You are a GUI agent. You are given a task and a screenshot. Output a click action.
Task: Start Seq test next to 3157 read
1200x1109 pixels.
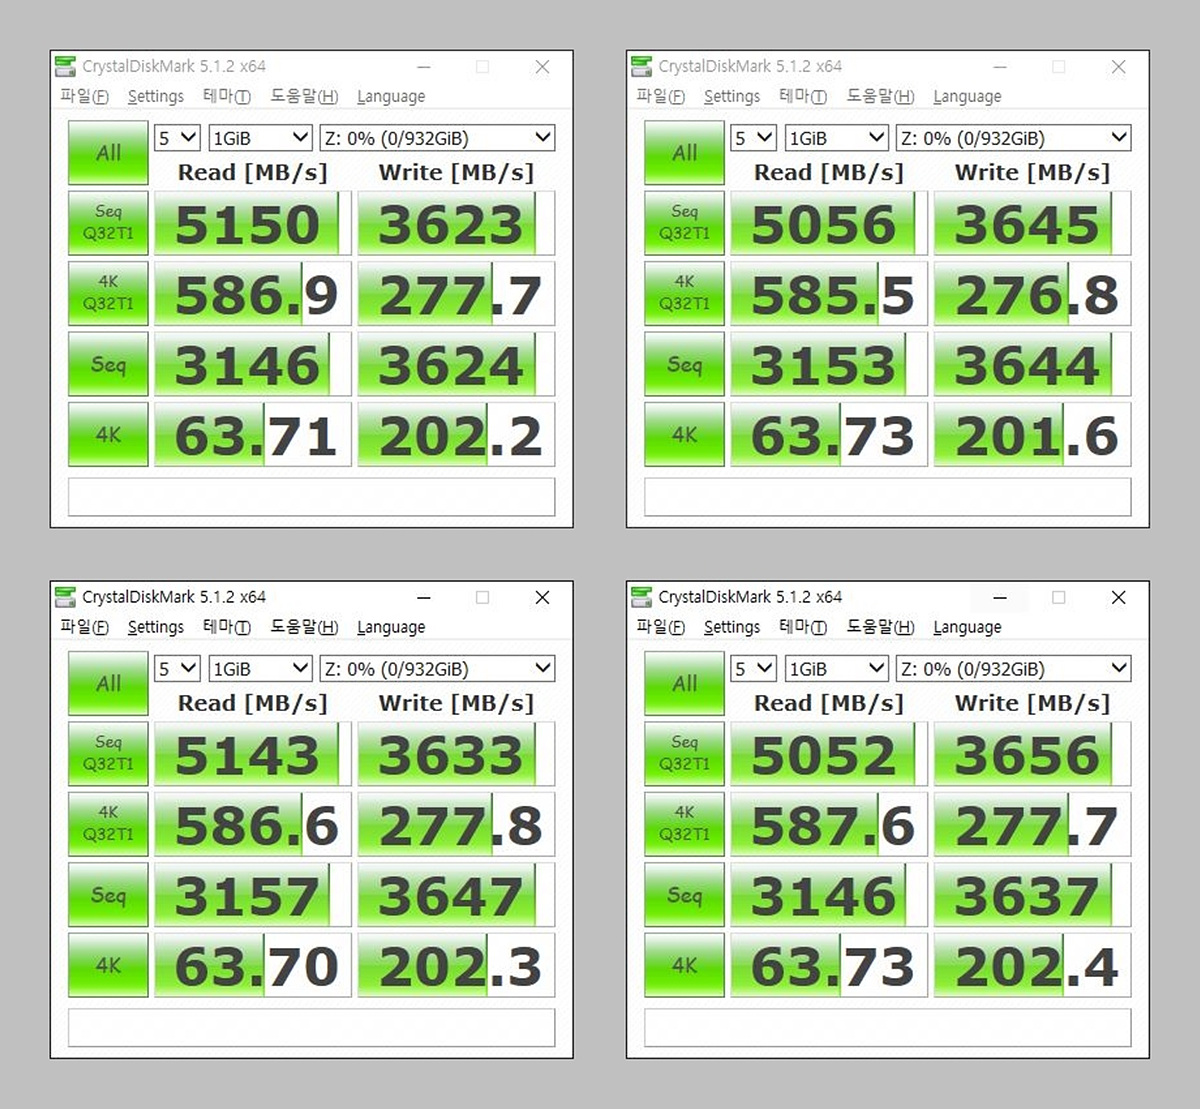[x=108, y=895]
